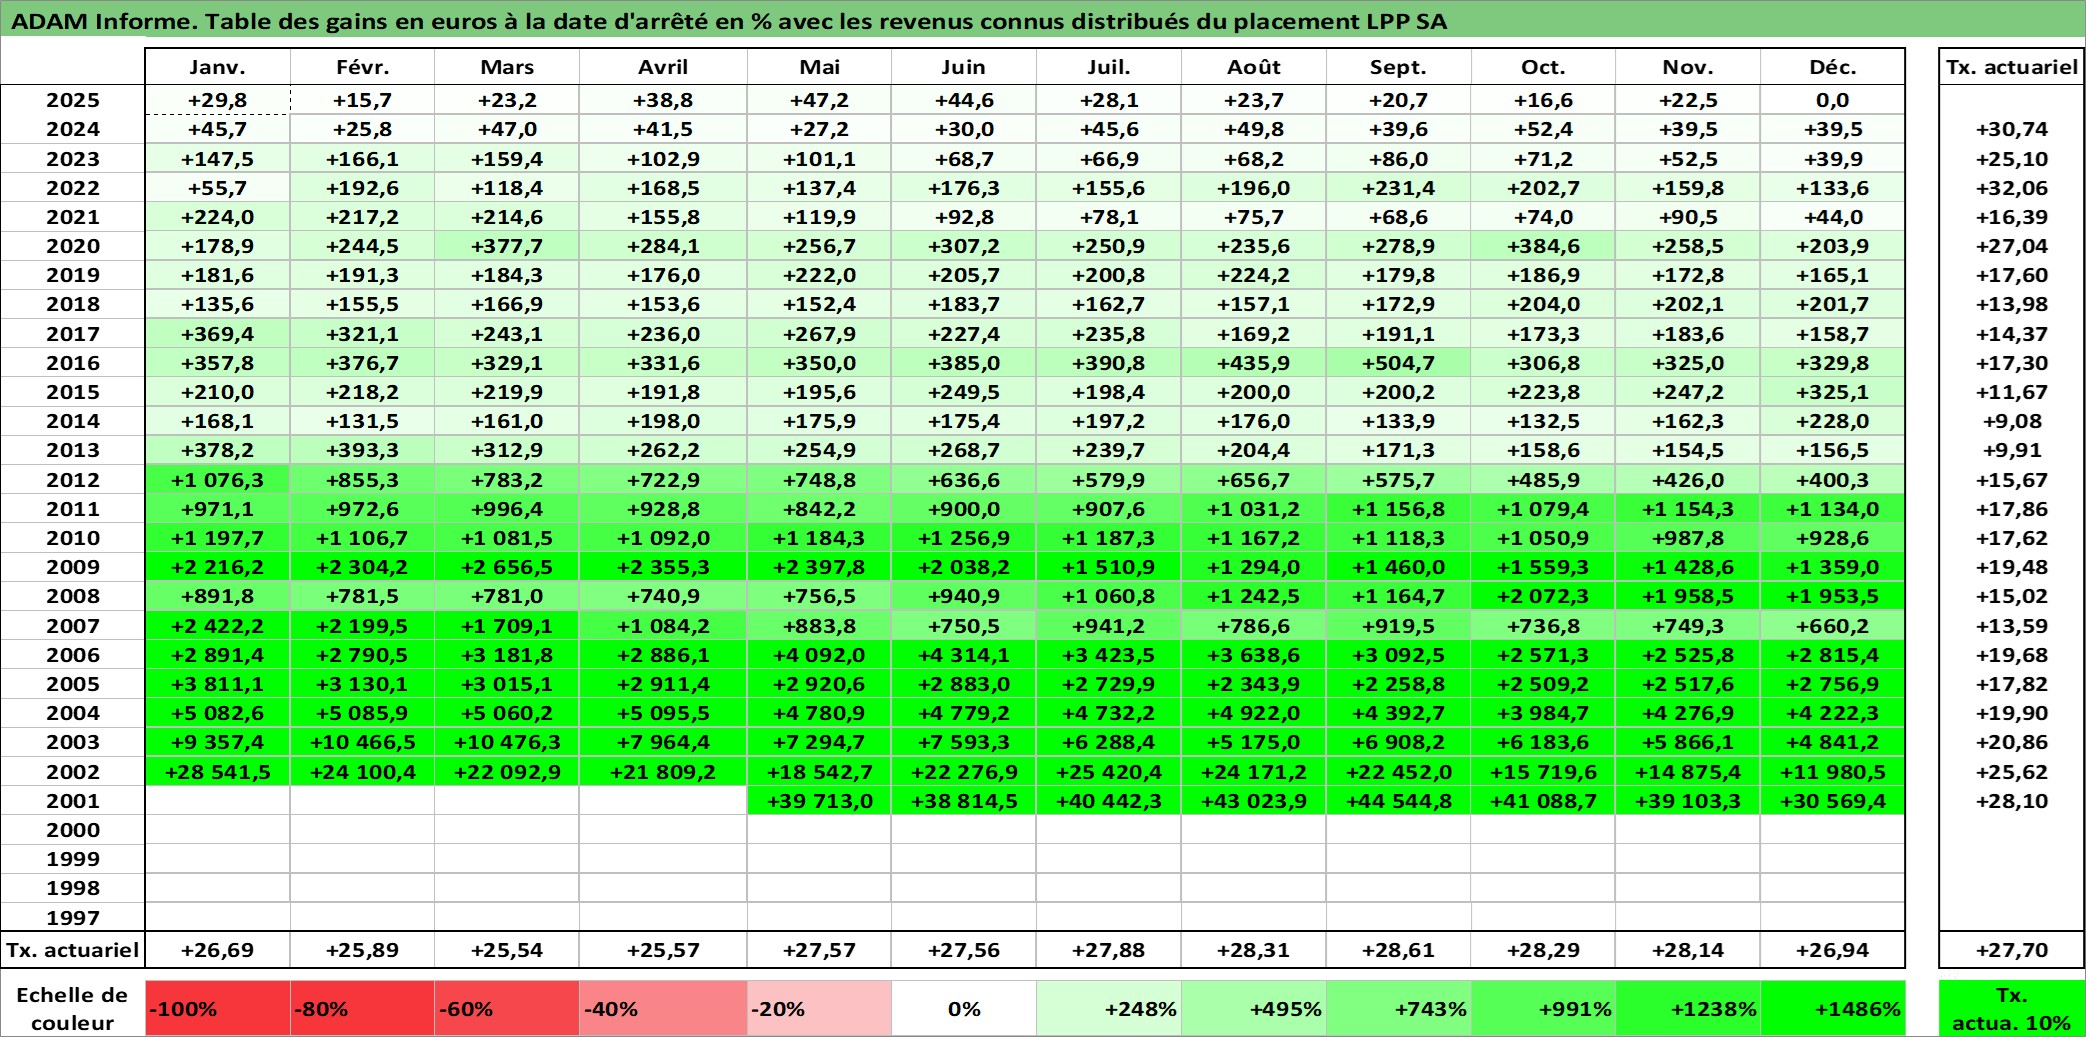Click the 0,0 cell for December 2025
The image size is (2086, 1037).
pos(1832,100)
